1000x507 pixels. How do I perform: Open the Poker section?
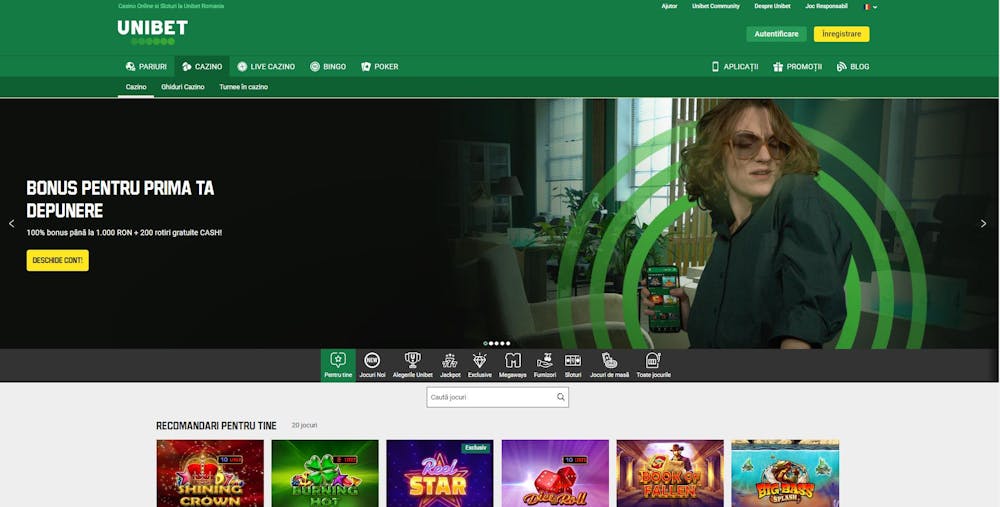379,66
